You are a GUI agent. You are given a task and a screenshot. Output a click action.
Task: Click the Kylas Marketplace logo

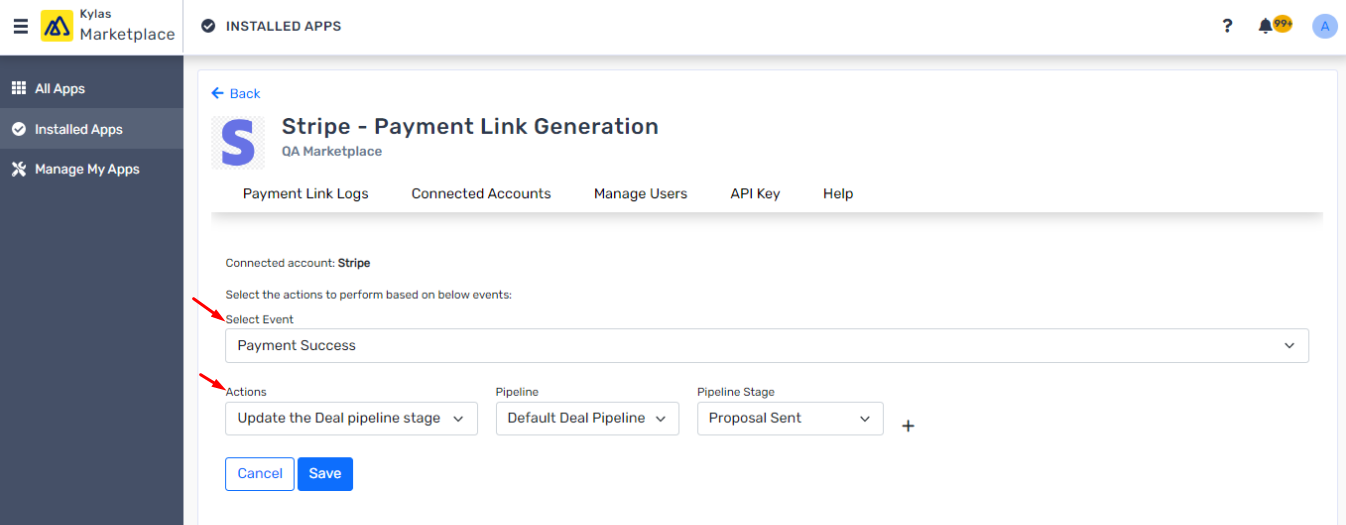pos(108,26)
